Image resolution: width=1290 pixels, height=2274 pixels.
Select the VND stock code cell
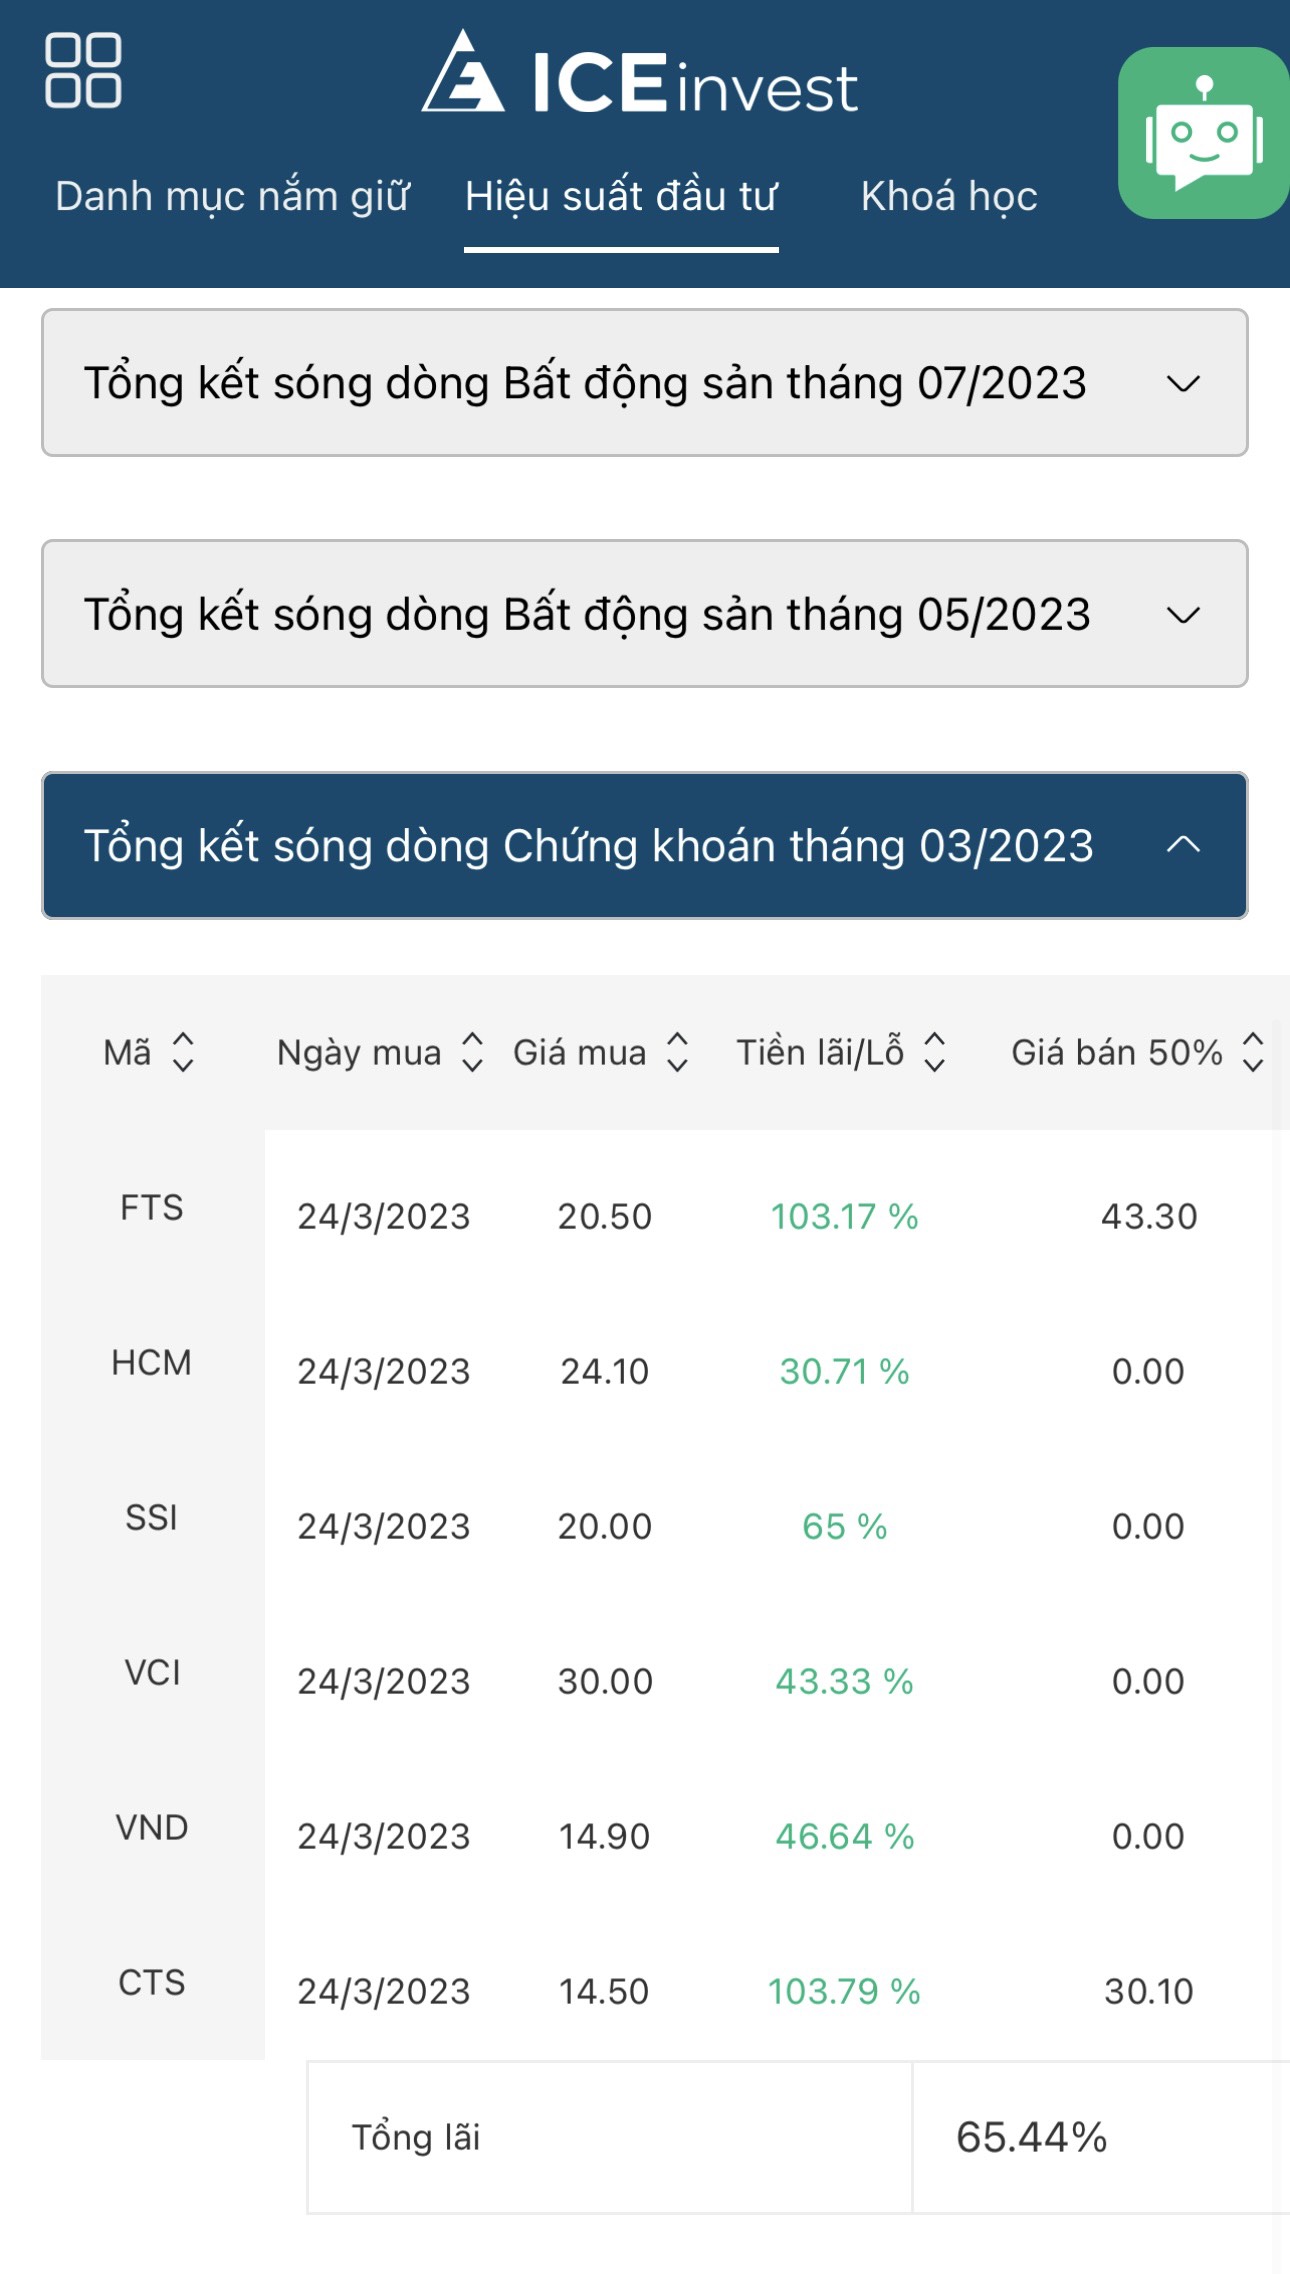tap(152, 1828)
